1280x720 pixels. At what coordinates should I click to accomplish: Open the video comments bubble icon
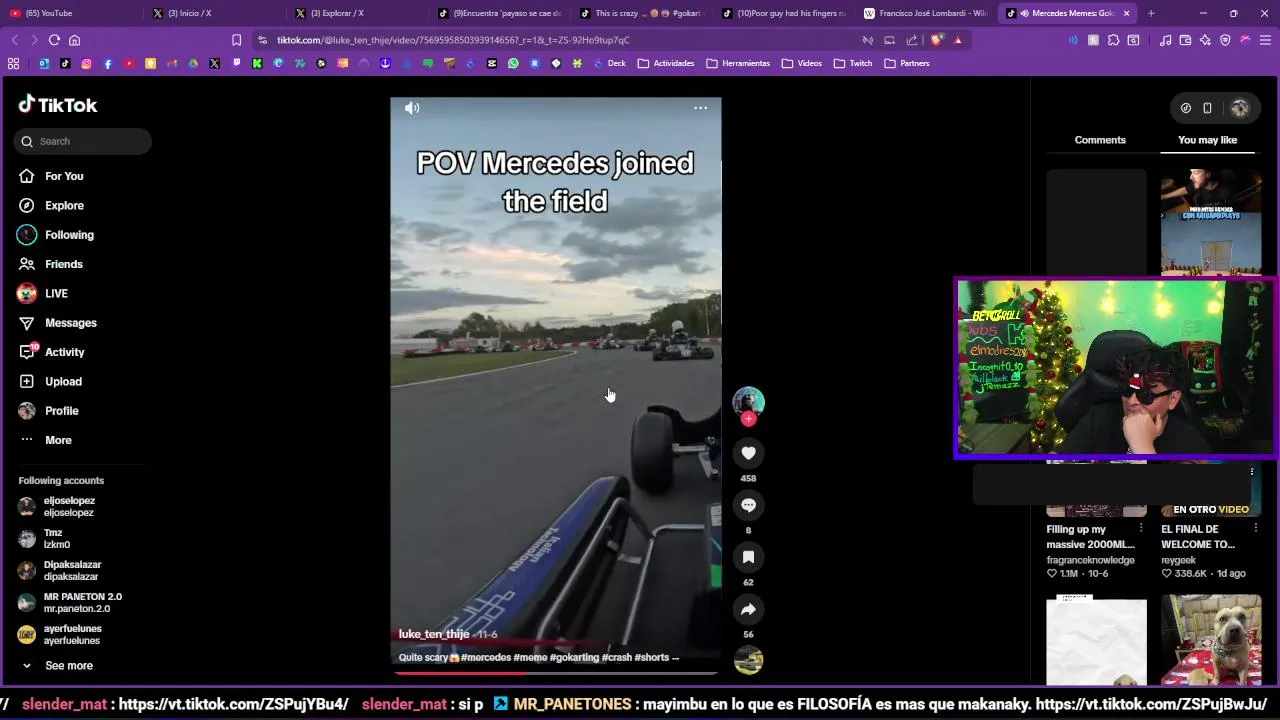tap(748, 505)
